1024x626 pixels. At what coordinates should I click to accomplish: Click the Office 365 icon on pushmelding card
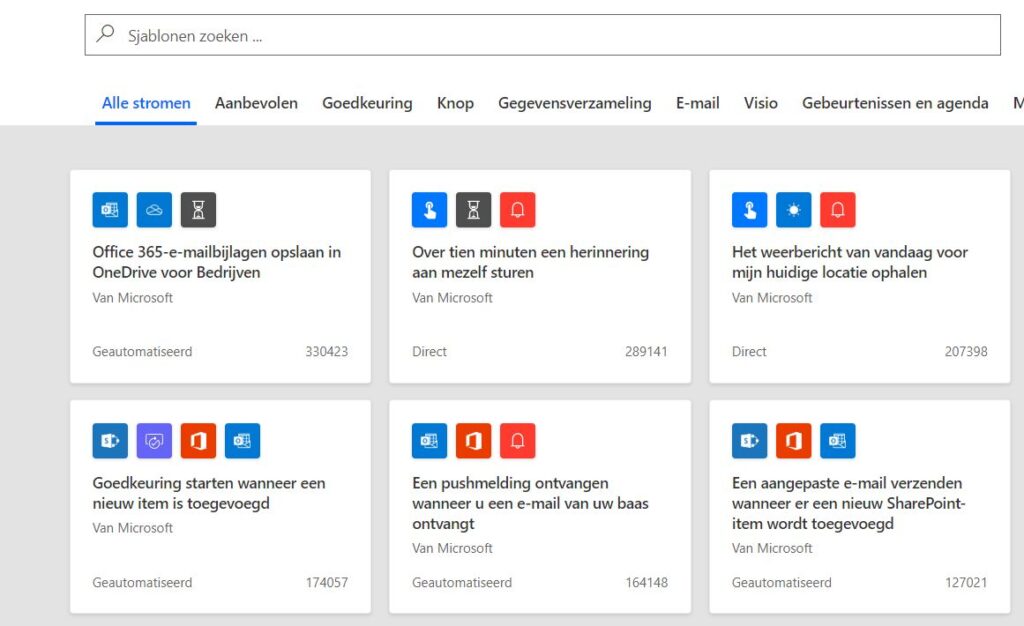474,441
